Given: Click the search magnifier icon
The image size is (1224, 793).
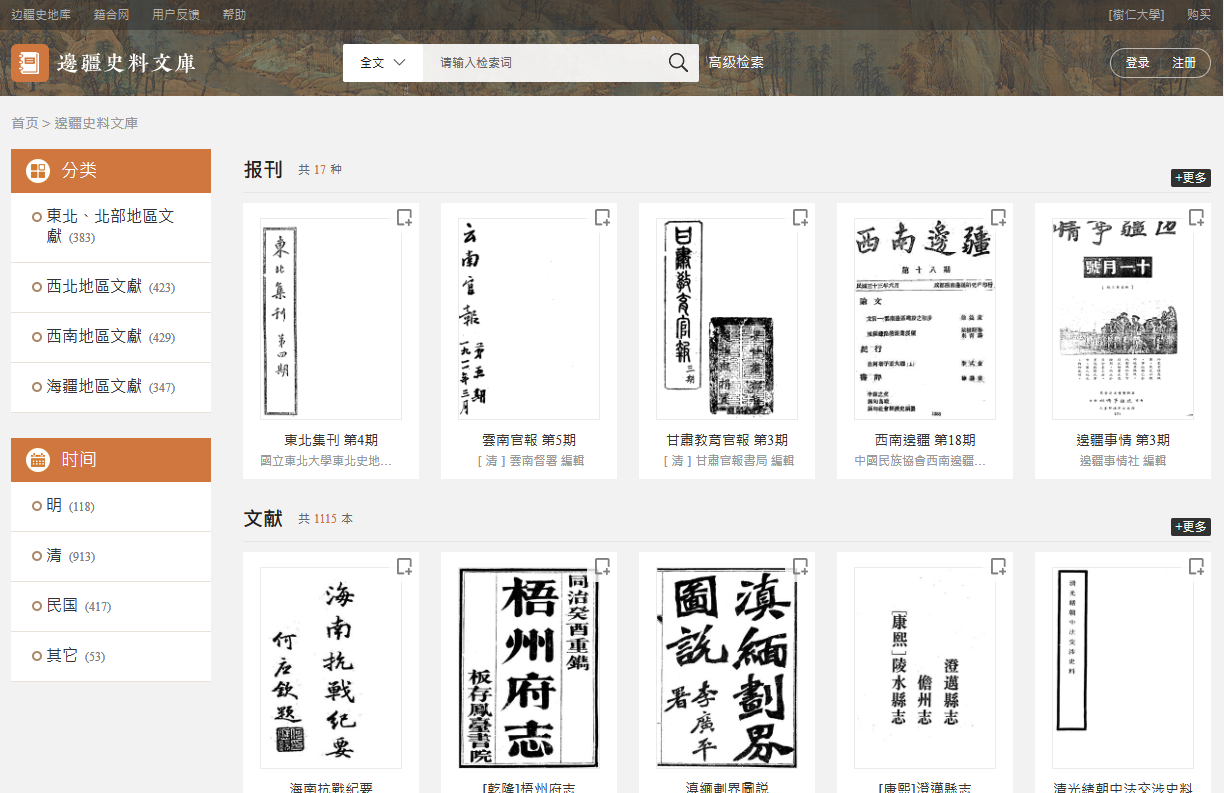Looking at the screenshot, I should tap(678, 63).
